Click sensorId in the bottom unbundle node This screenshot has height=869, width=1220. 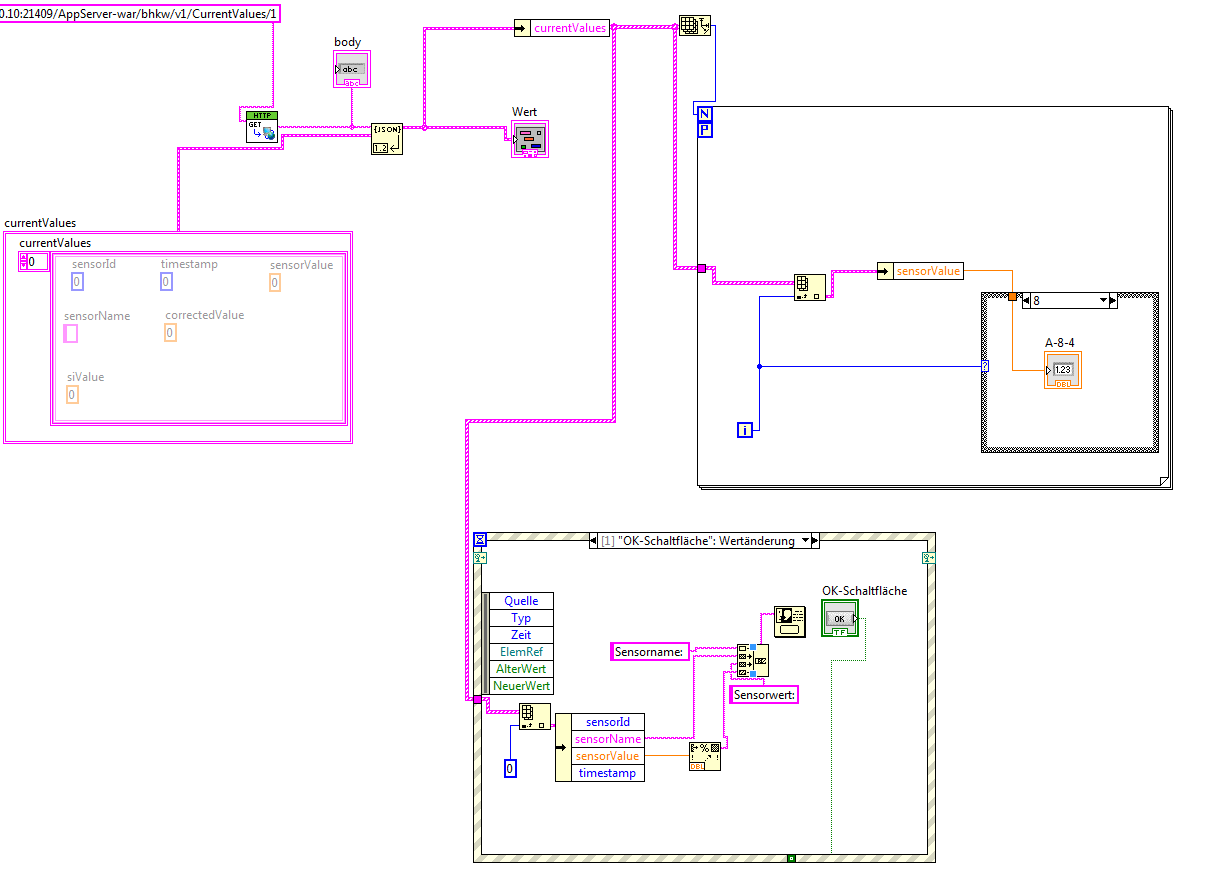608,722
